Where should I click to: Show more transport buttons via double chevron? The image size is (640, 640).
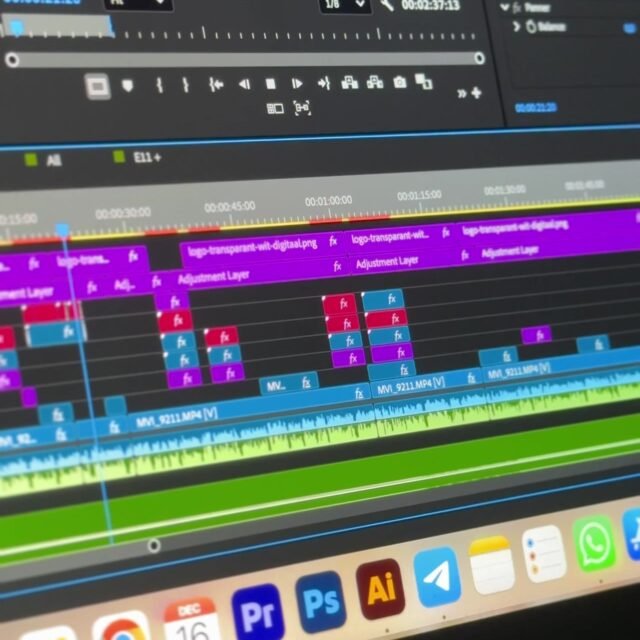coord(462,93)
